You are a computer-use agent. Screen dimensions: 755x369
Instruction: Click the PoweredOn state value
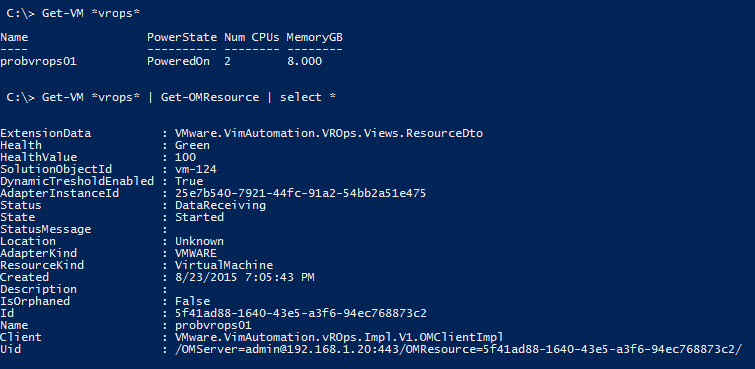pos(178,62)
